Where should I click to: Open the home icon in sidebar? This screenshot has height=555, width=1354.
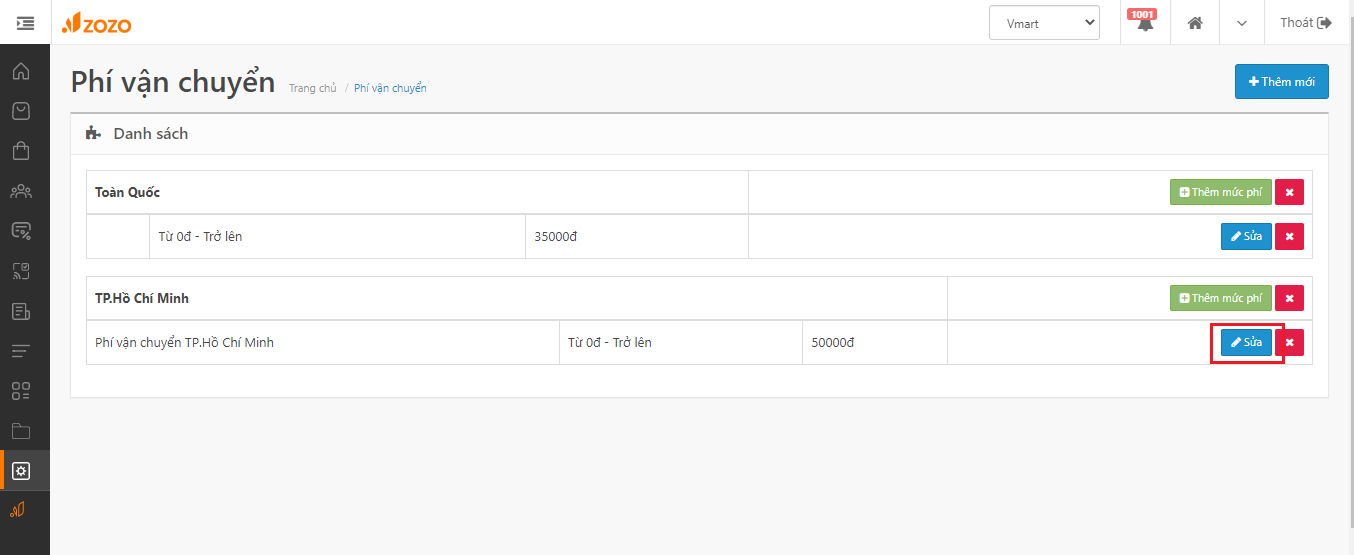coord(21,72)
